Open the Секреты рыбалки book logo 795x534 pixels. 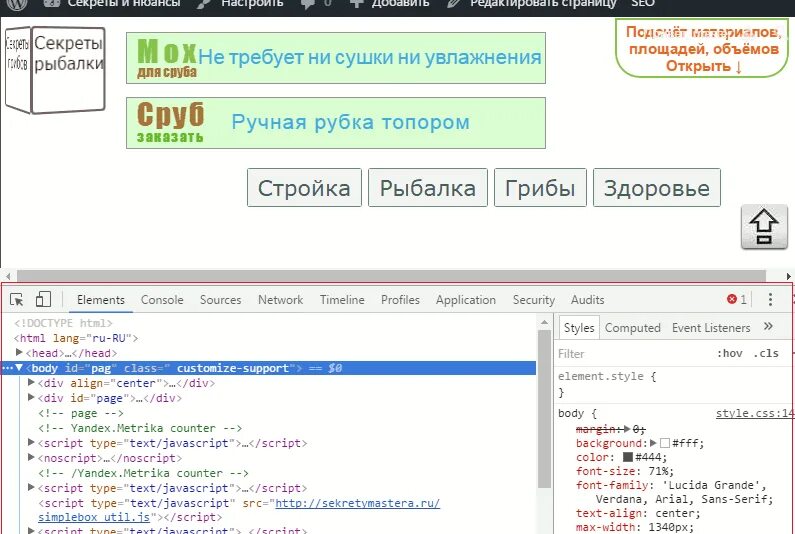coord(68,69)
